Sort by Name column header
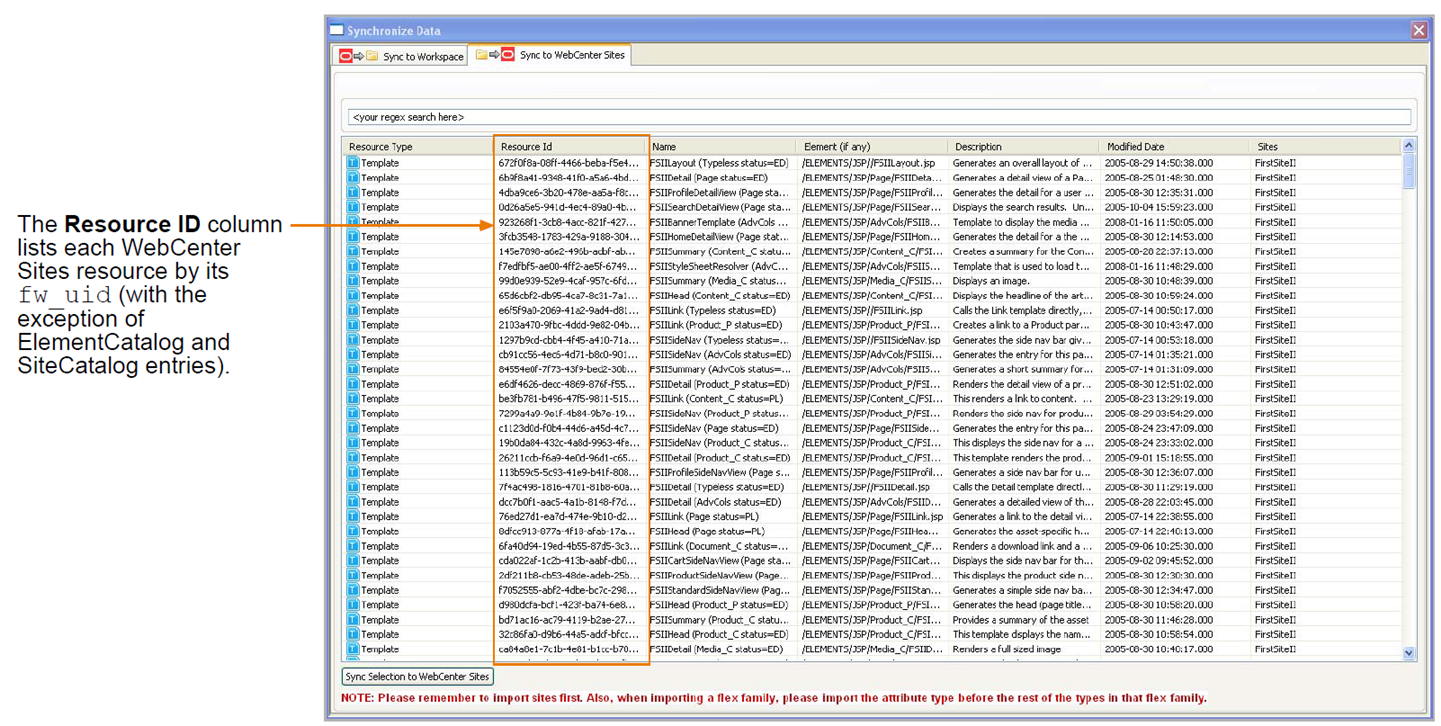The width and height of the screenshot is (1441, 726). click(722, 147)
